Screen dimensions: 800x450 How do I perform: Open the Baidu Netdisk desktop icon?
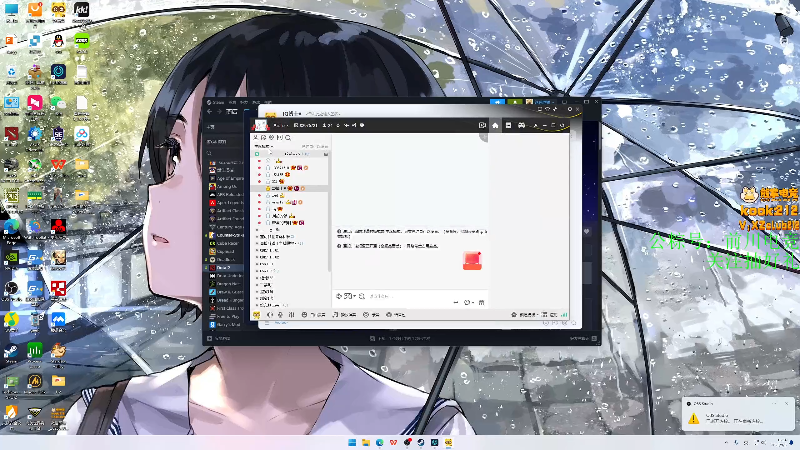(x=82, y=135)
